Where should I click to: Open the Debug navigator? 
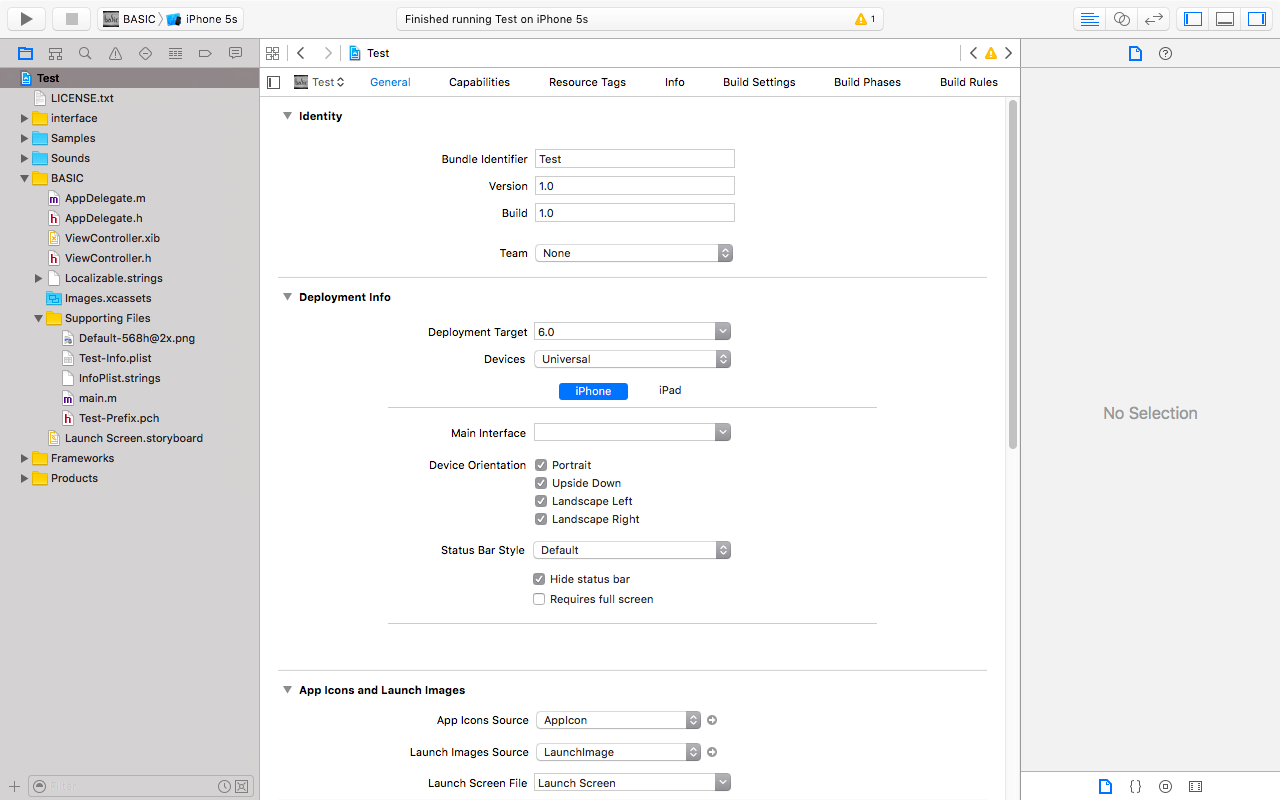176,53
